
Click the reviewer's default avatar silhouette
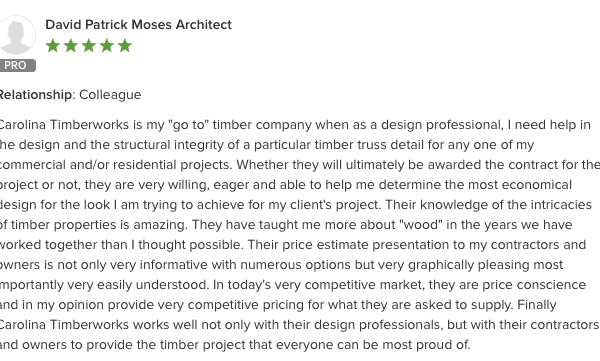[16, 35]
